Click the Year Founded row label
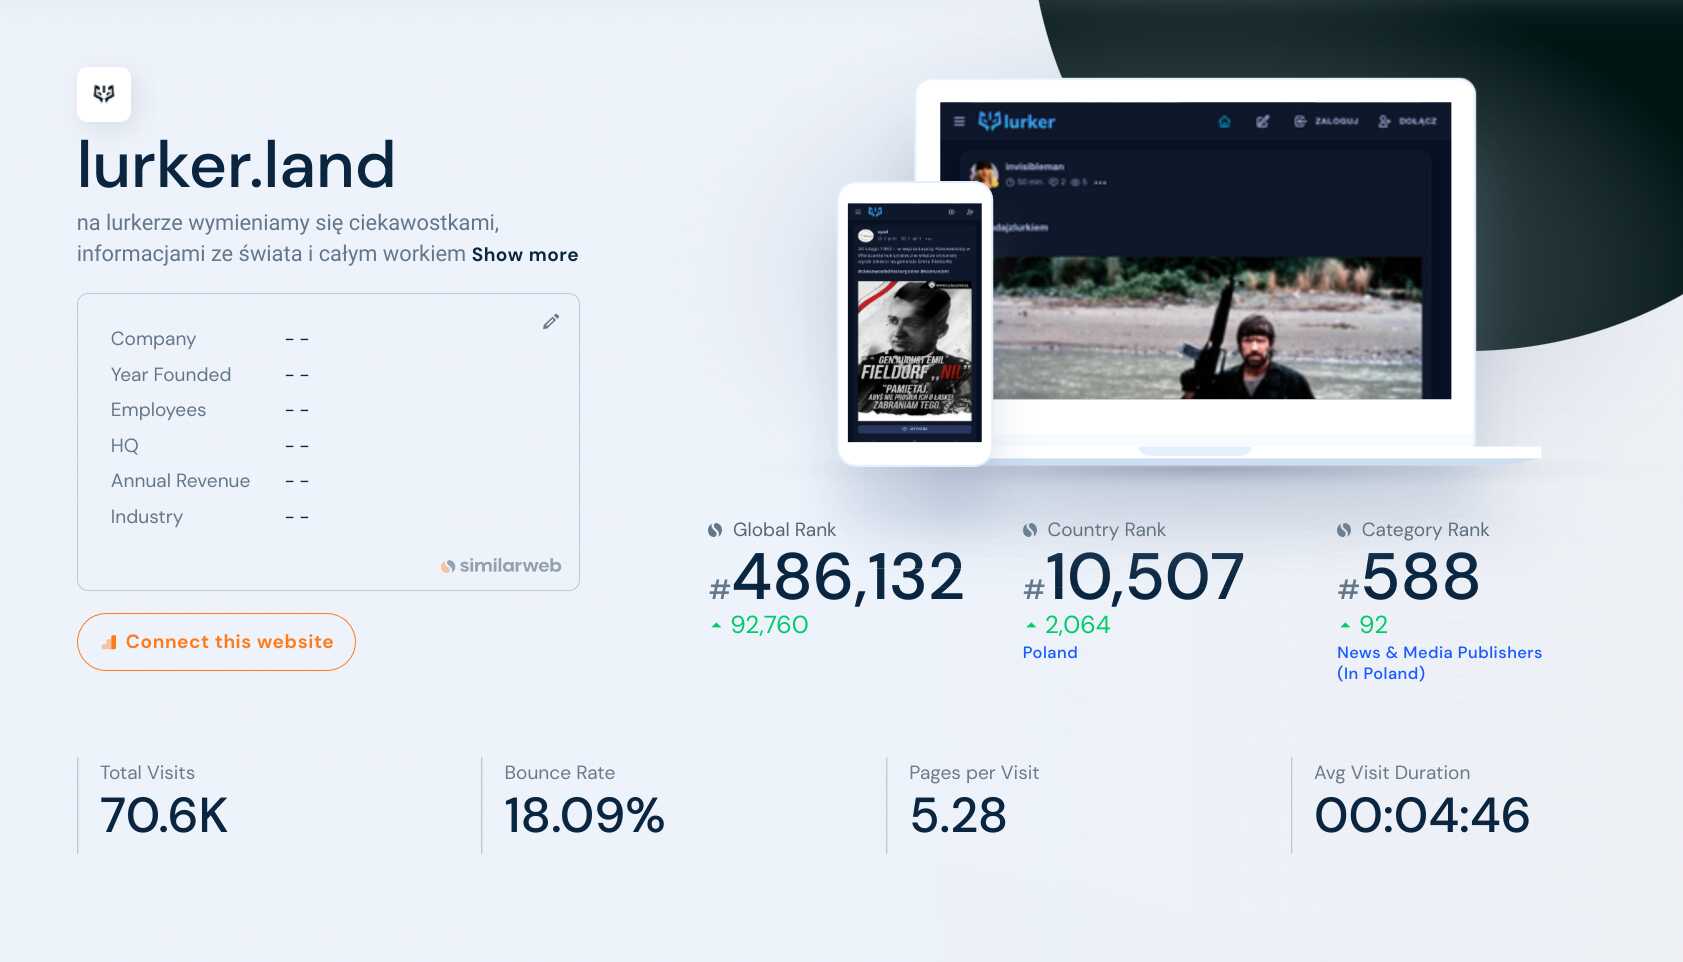 171,375
